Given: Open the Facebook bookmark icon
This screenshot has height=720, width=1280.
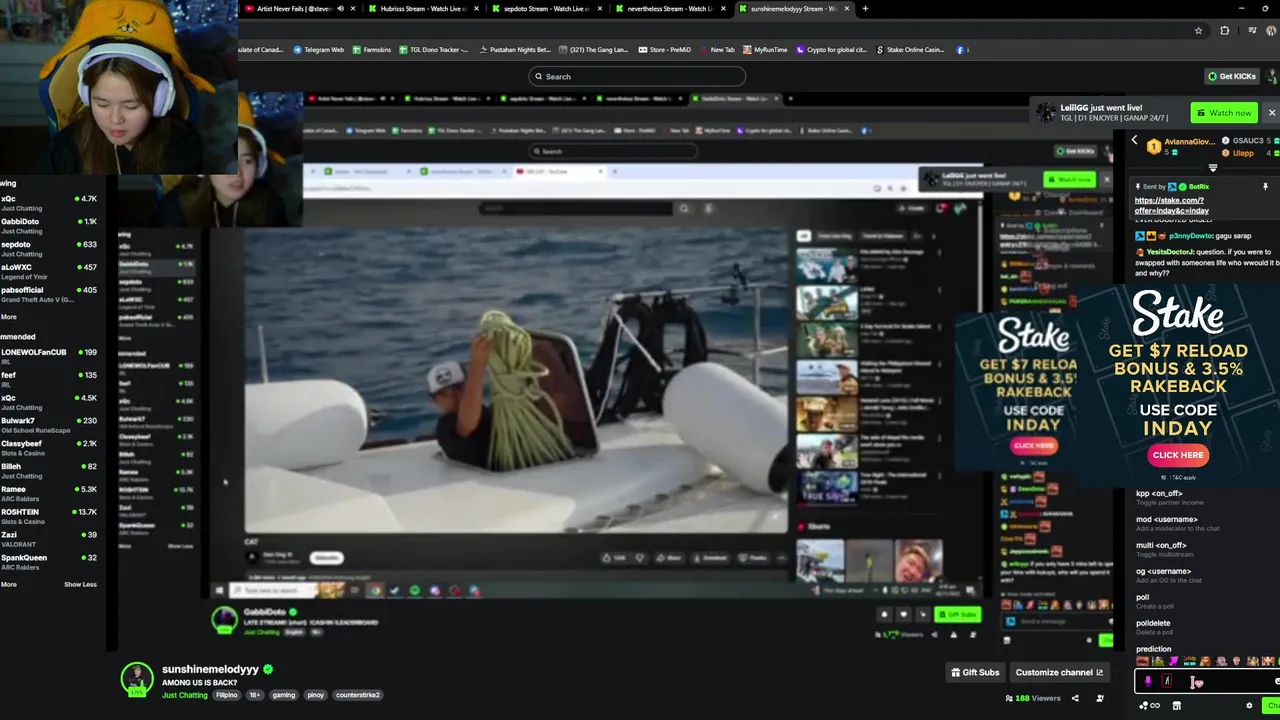Looking at the screenshot, I should [960, 50].
